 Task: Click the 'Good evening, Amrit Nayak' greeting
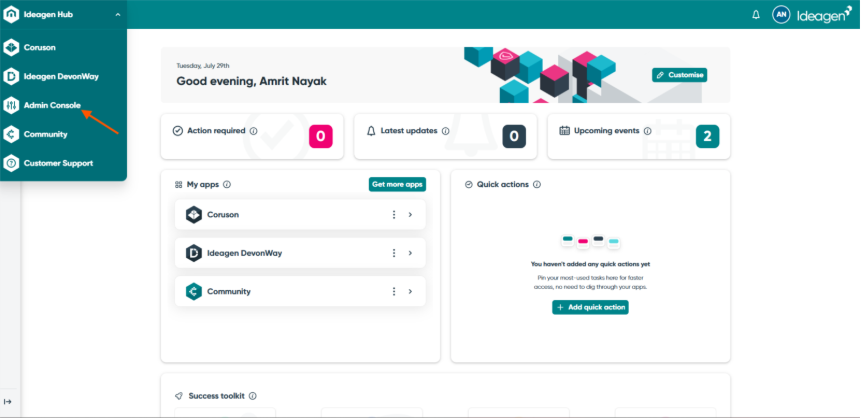click(x=252, y=82)
